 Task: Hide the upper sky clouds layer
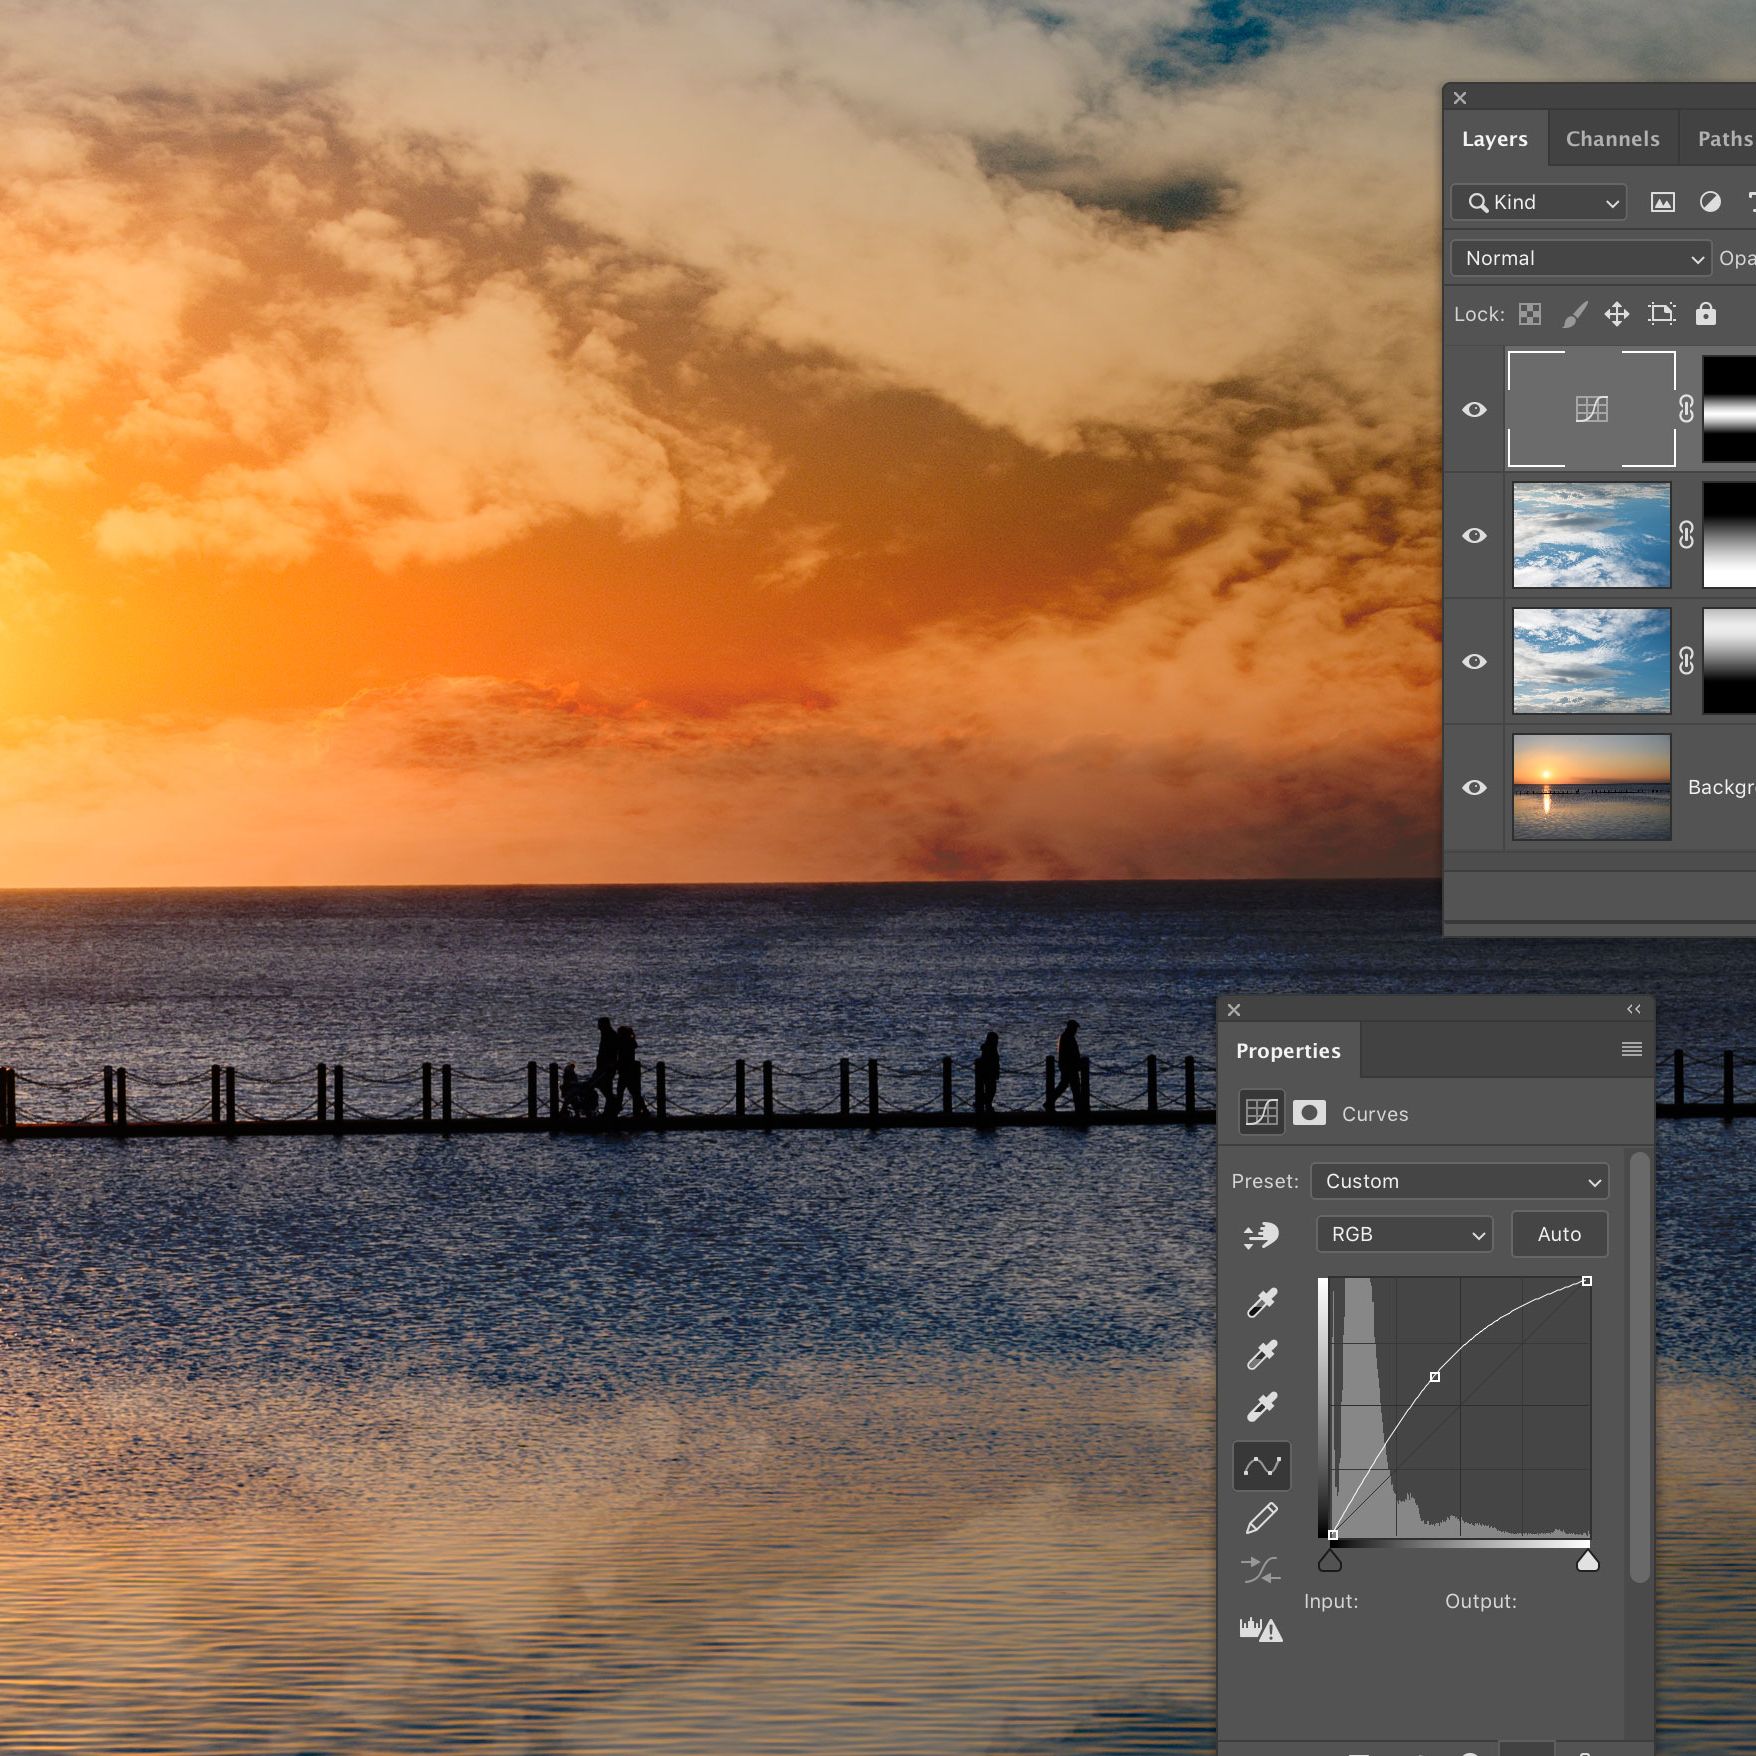(x=1474, y=536)
